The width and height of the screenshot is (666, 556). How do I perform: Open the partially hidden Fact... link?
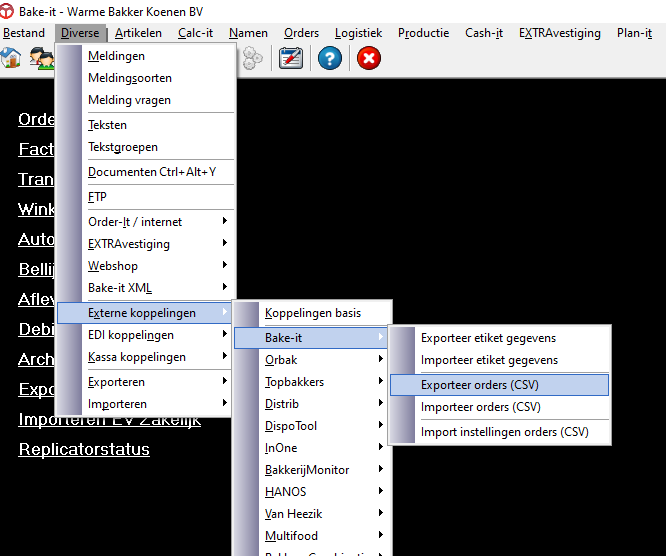(36, 150)
